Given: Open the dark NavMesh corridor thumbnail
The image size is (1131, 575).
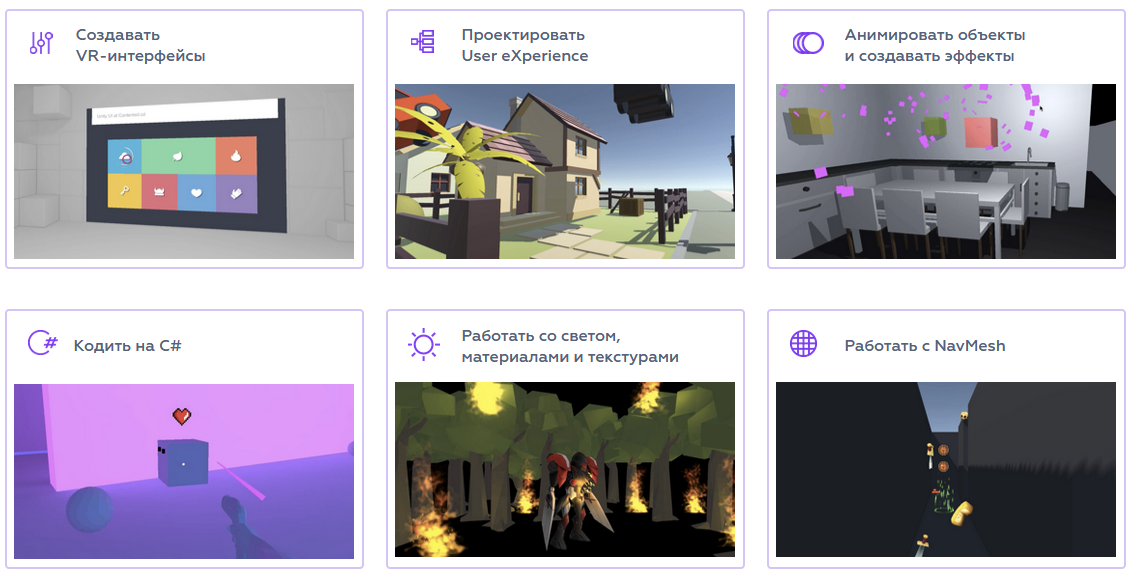Looking at the screenshot, I should click(946, 470).
